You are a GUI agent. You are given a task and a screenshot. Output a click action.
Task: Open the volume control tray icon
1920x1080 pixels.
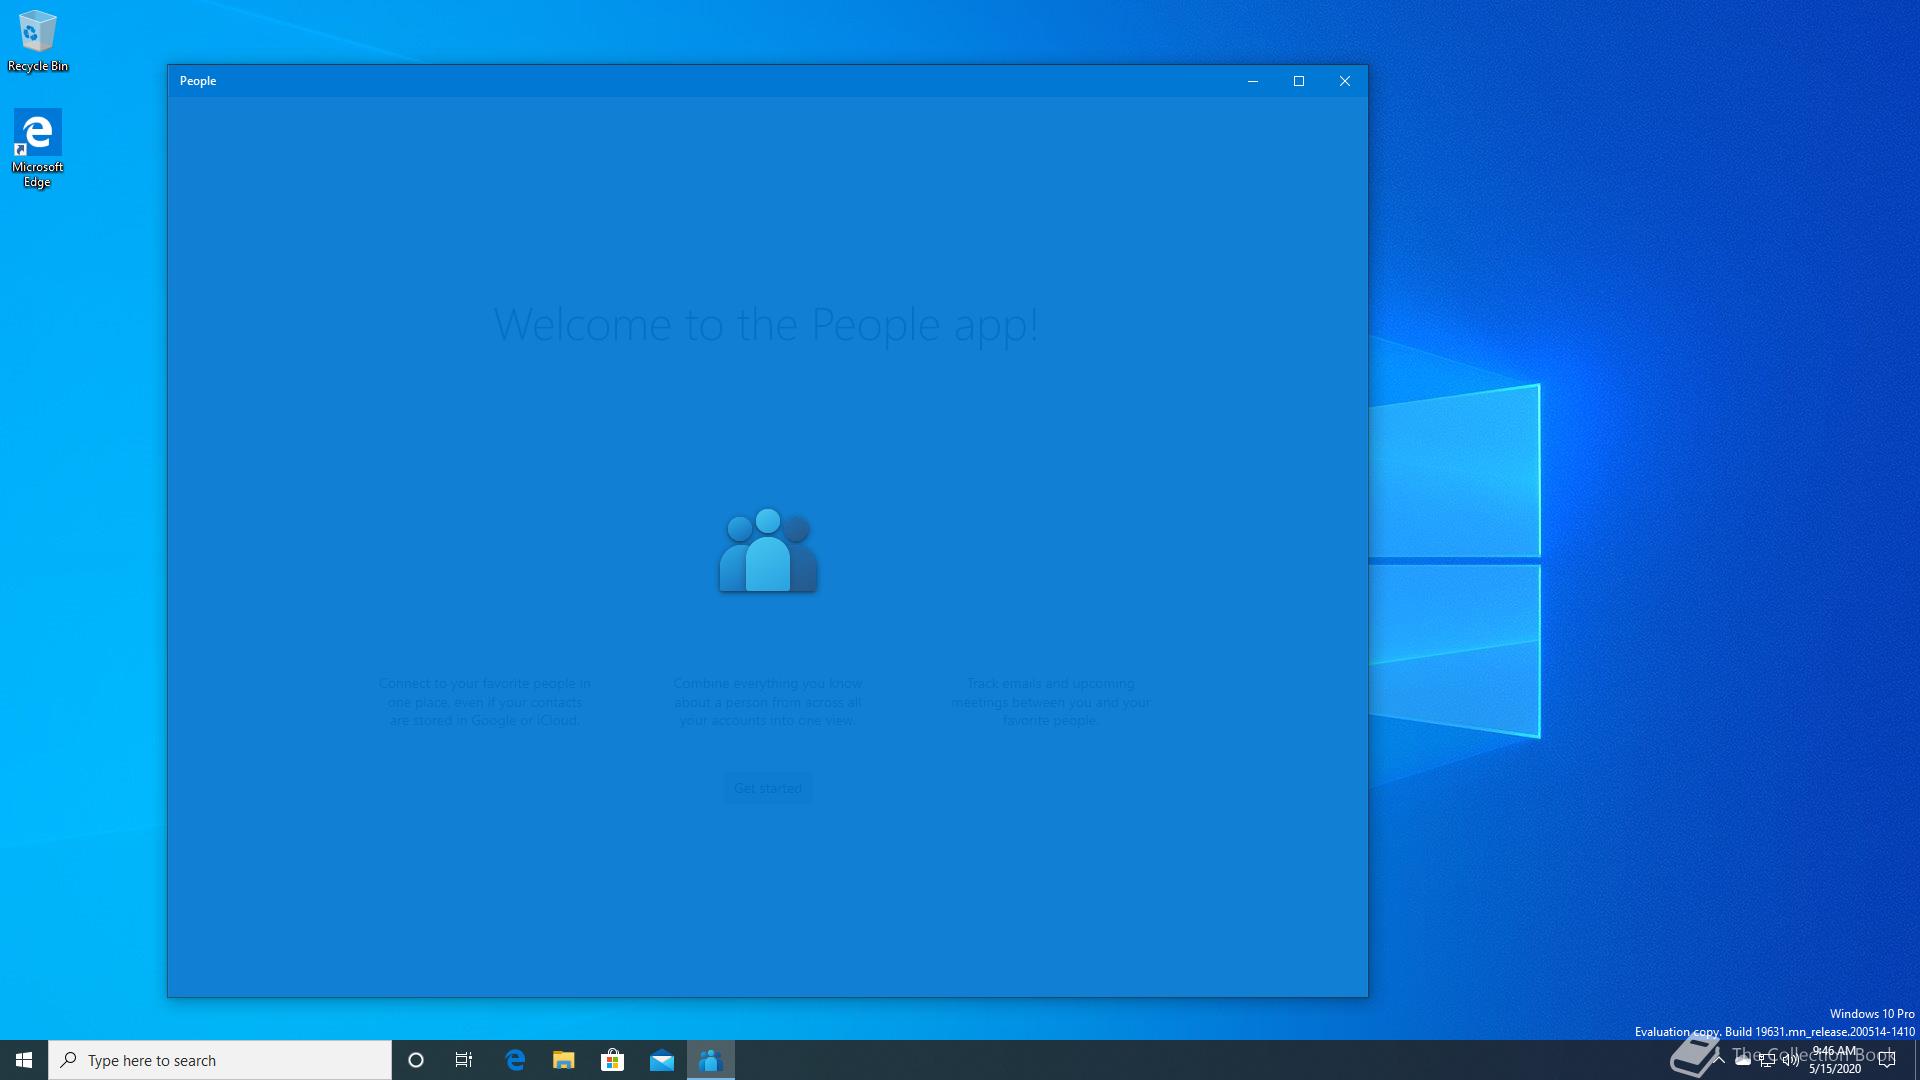tap(1791, 1060)
